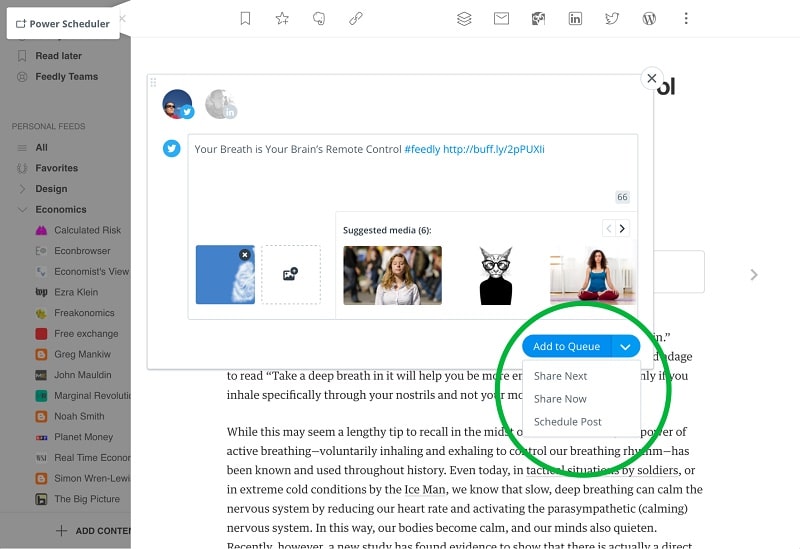Open the Ezra Klein feed

76,292
